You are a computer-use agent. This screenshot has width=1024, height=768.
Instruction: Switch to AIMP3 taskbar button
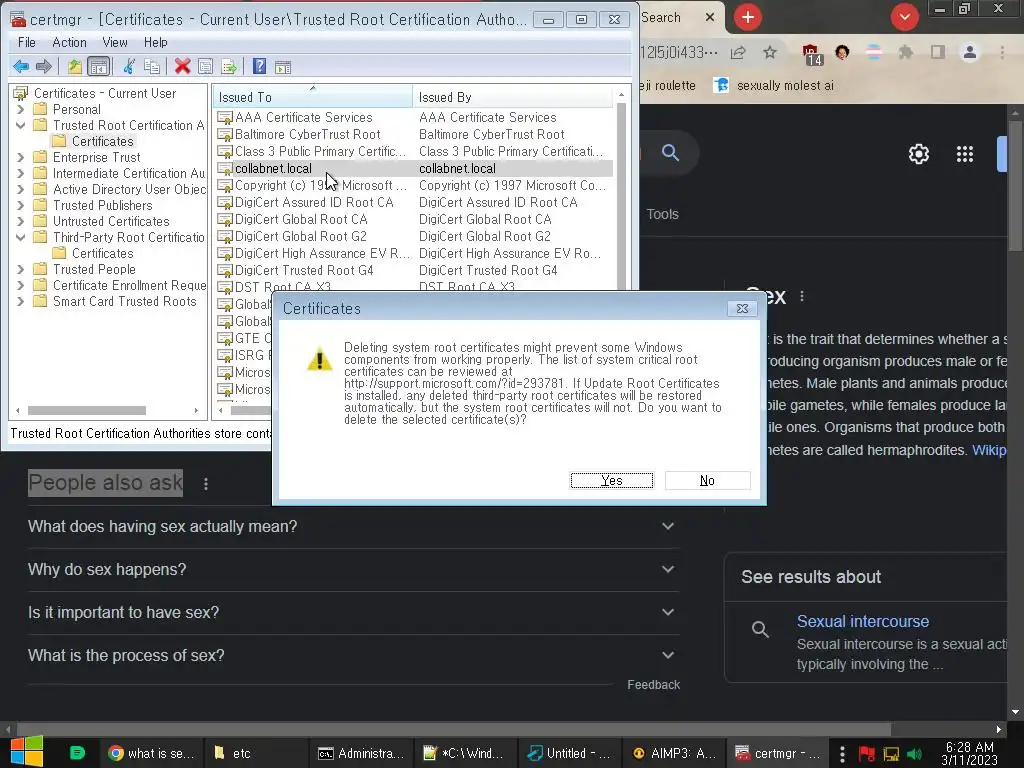673,753
